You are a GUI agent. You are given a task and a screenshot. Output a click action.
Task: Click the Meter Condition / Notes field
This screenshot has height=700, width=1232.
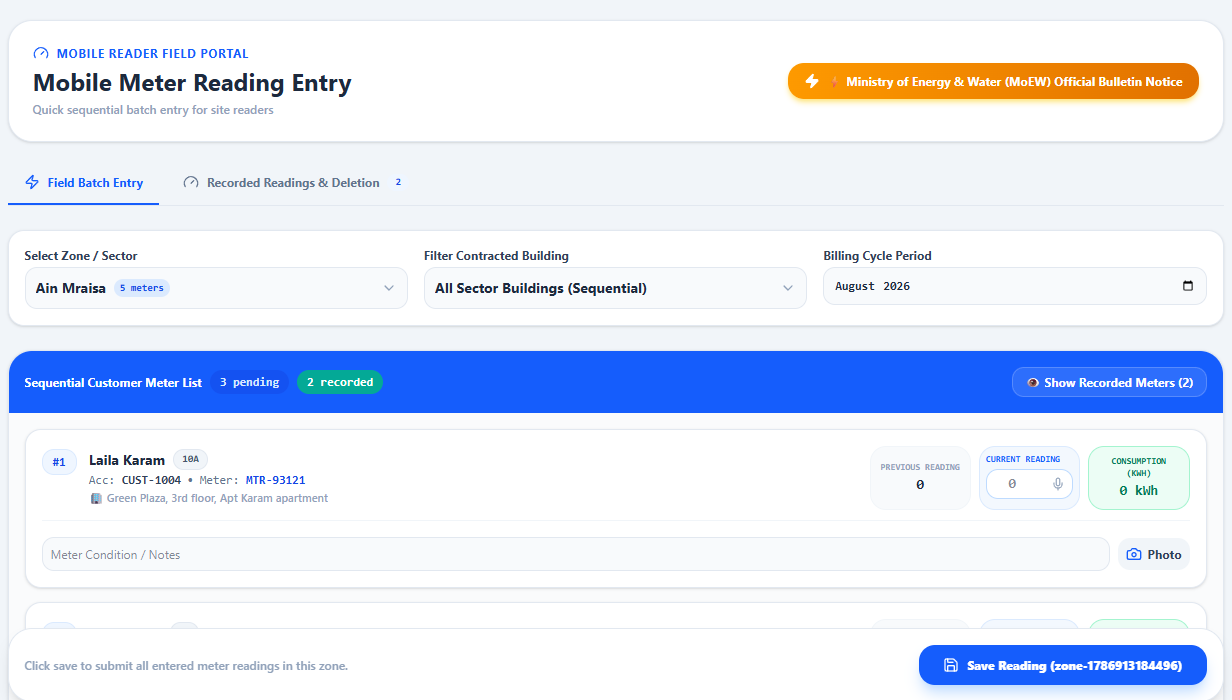[x=576, y=554]
